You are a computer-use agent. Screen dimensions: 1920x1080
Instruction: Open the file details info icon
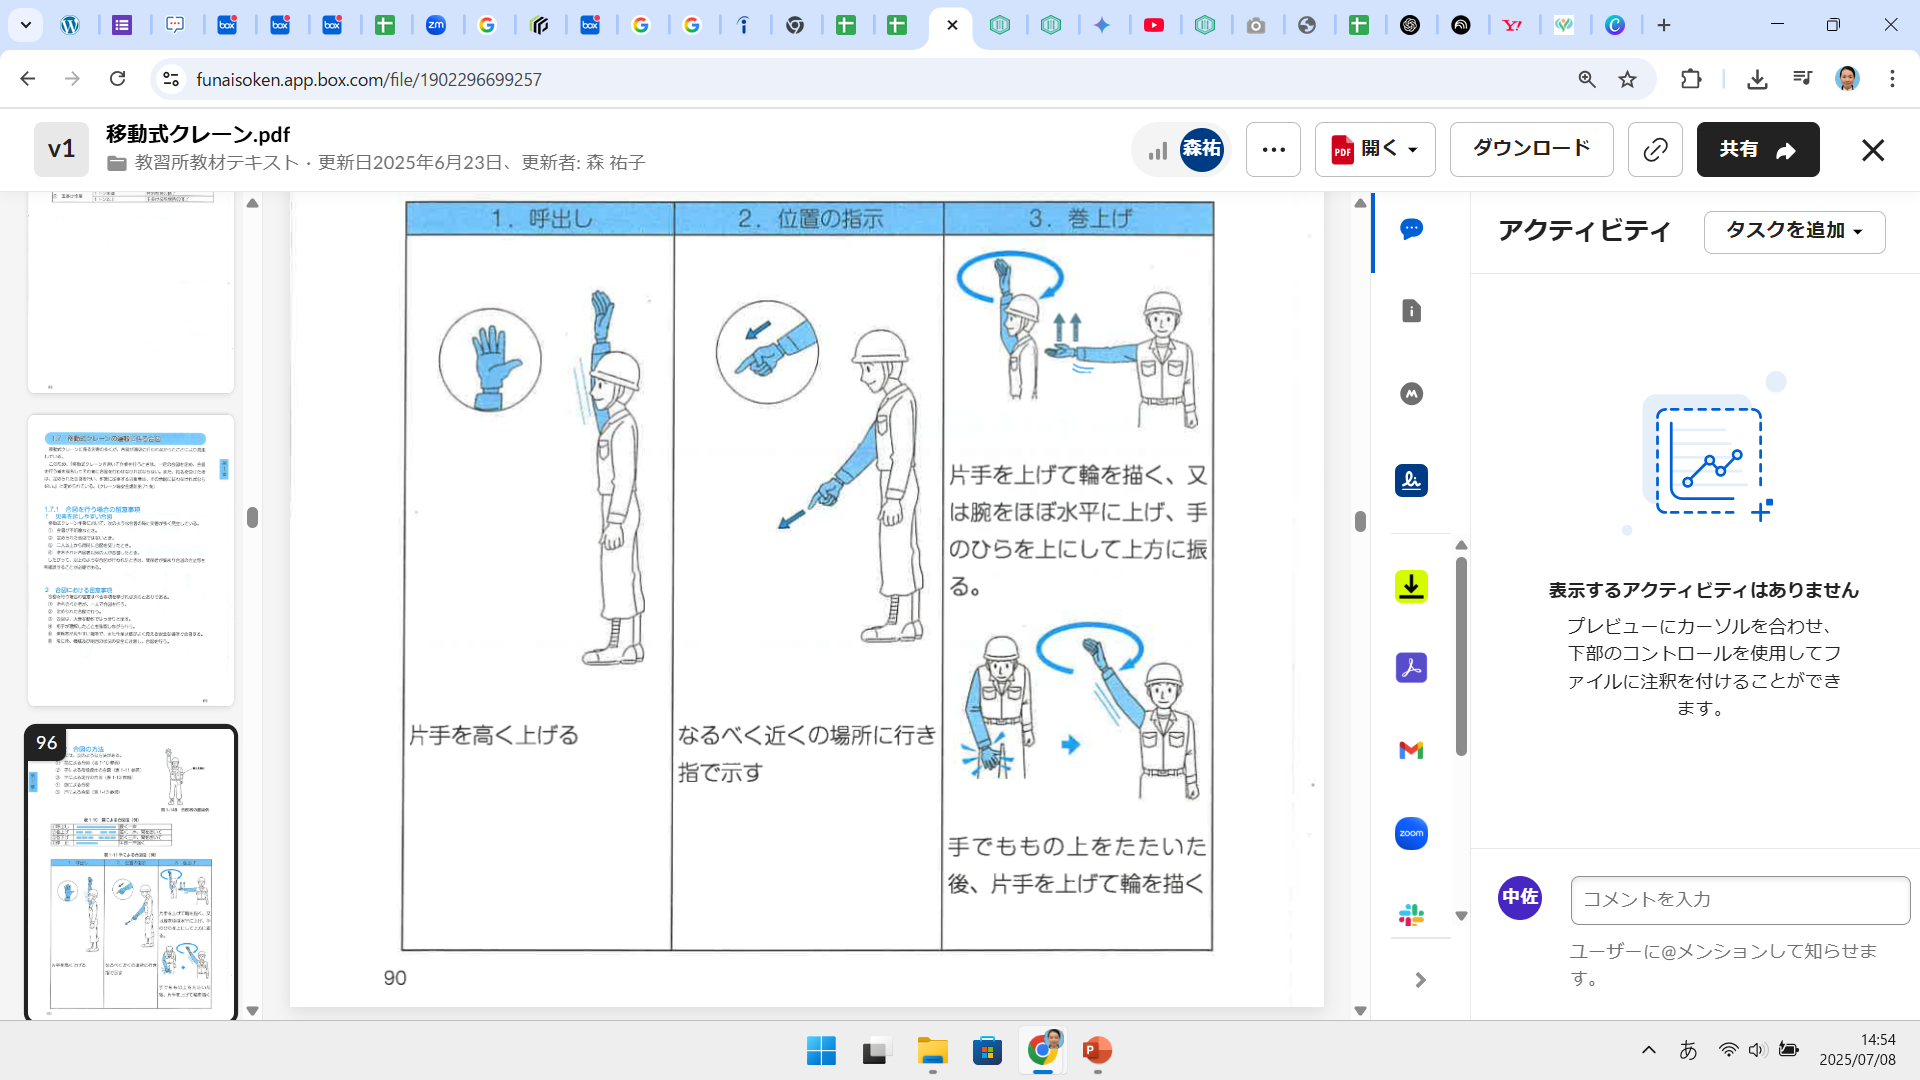tap(1411, 312)
